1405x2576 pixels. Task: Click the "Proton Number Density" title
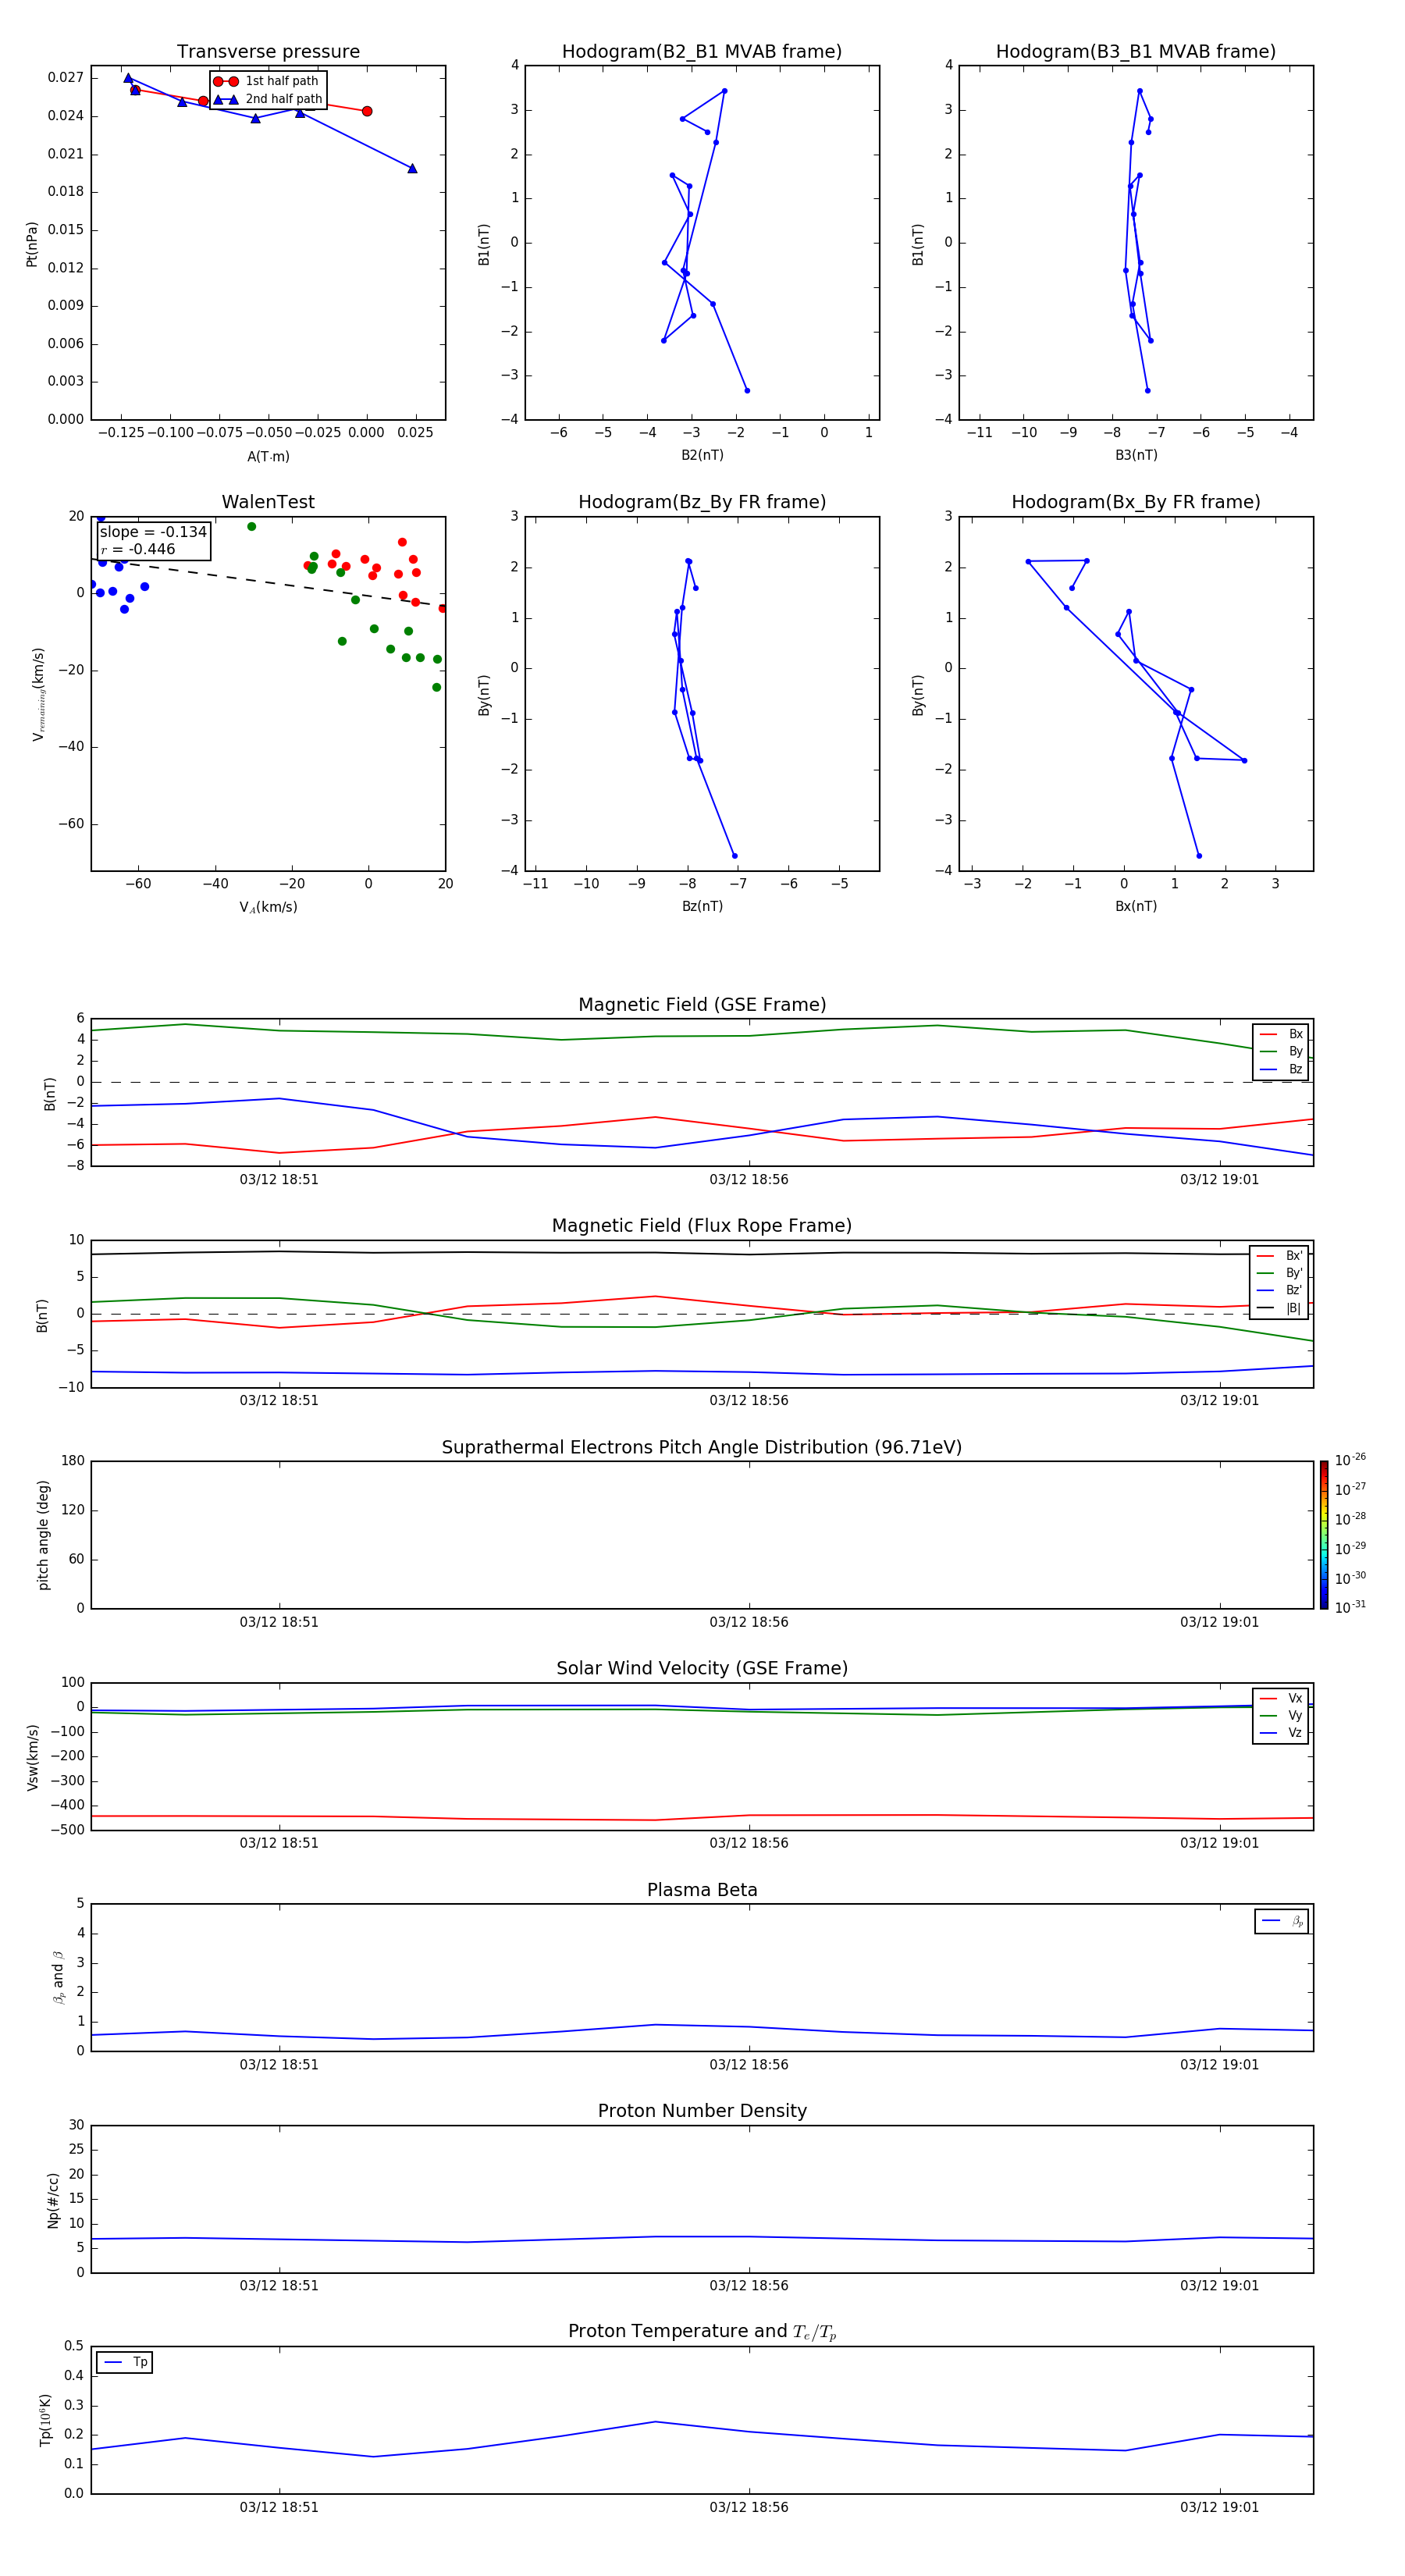(x=702, y=2111)
